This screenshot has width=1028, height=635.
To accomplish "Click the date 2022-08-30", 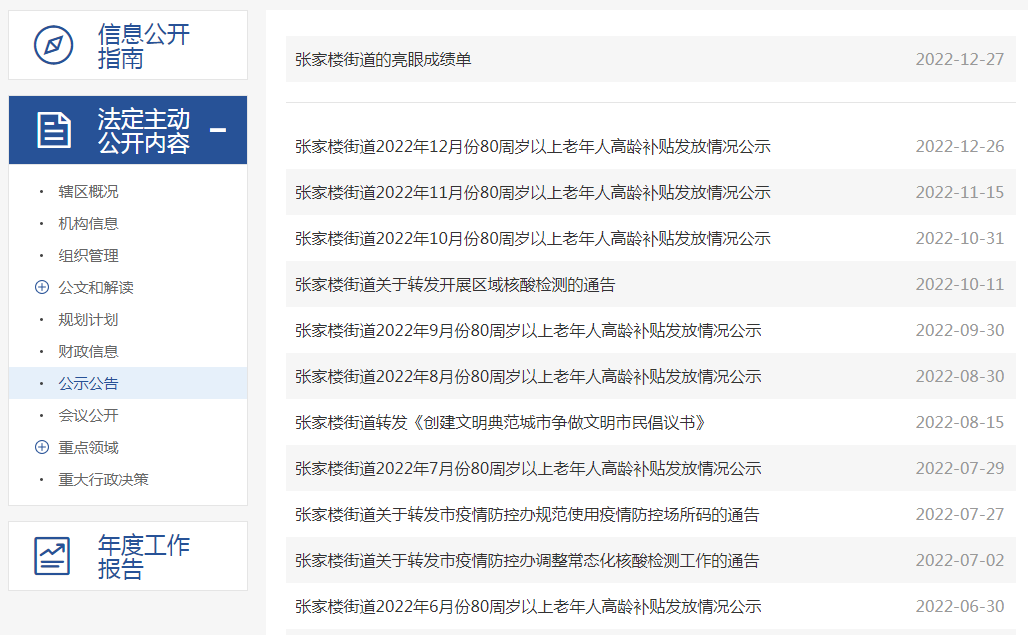I will 960,377.
